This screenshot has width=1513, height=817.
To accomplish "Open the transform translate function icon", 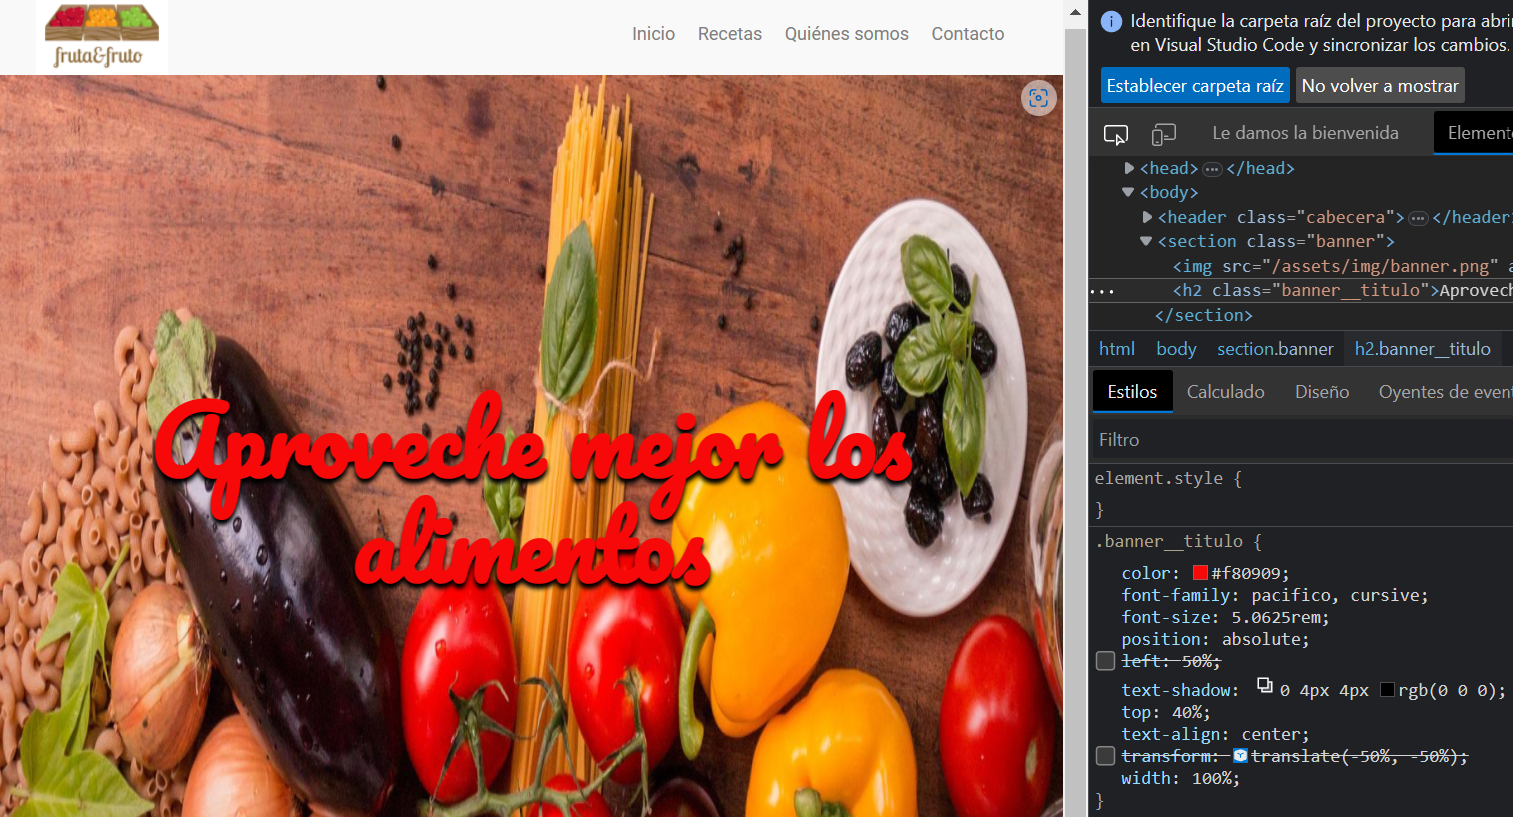I will click(1240, 756).
